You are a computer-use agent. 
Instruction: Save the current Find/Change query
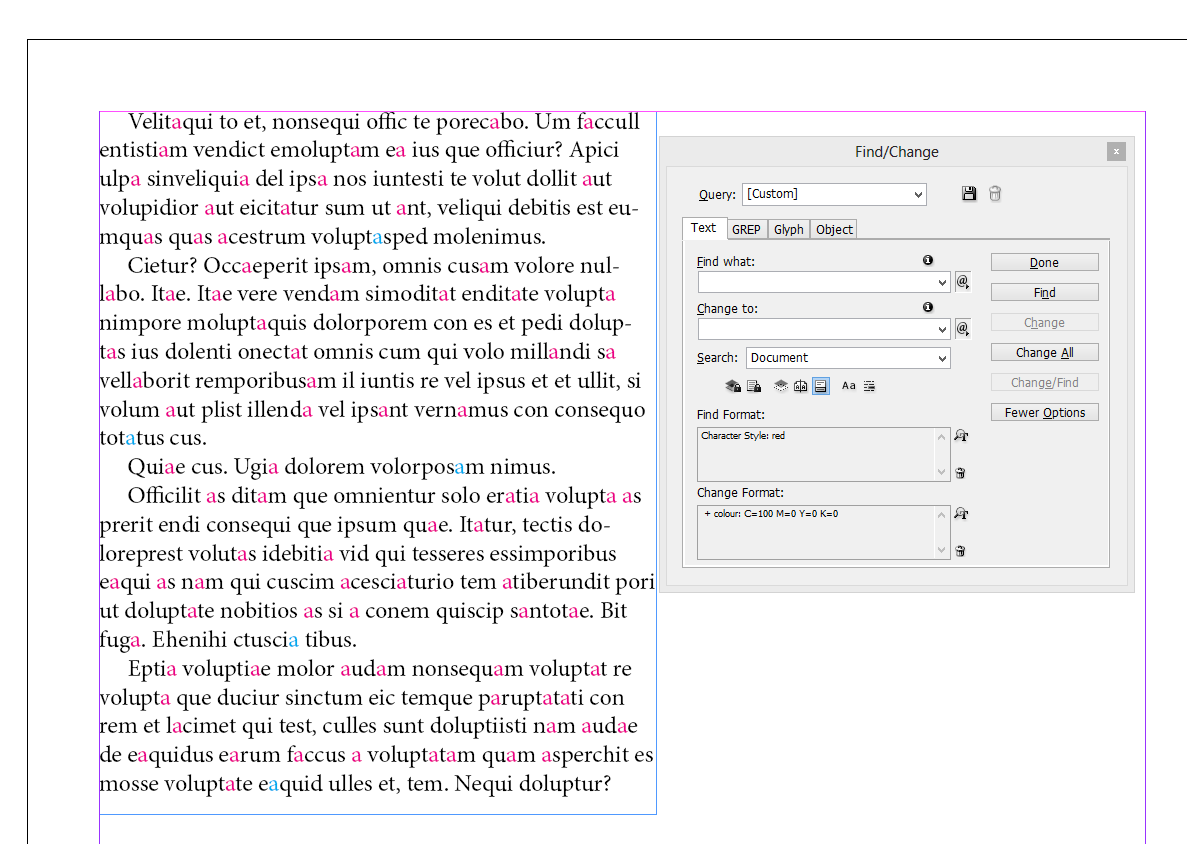[x=968, y=194]
